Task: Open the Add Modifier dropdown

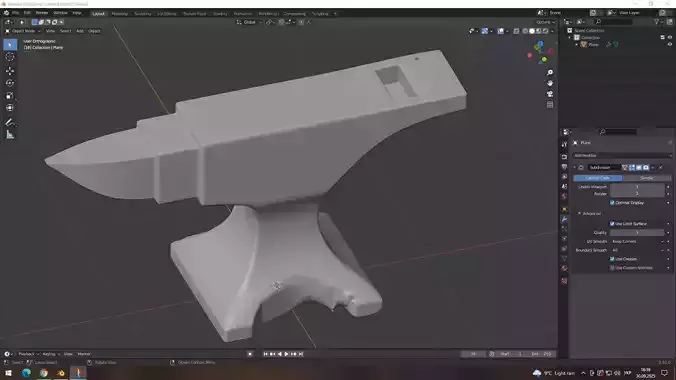Action: click(622, 155)
